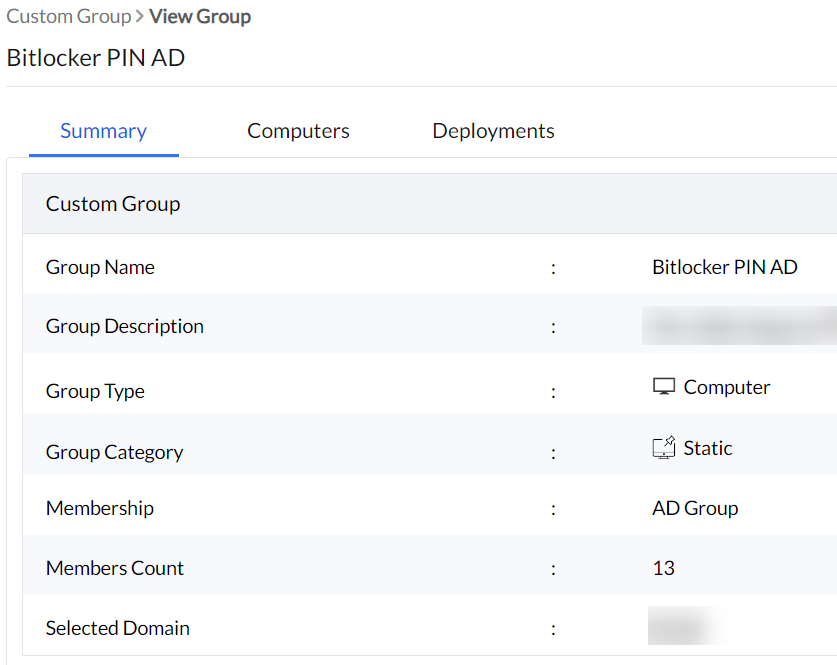Switch to the Computers tab
Image resolution: width=837 pixels, height=665 pixels.
[298, 131]
